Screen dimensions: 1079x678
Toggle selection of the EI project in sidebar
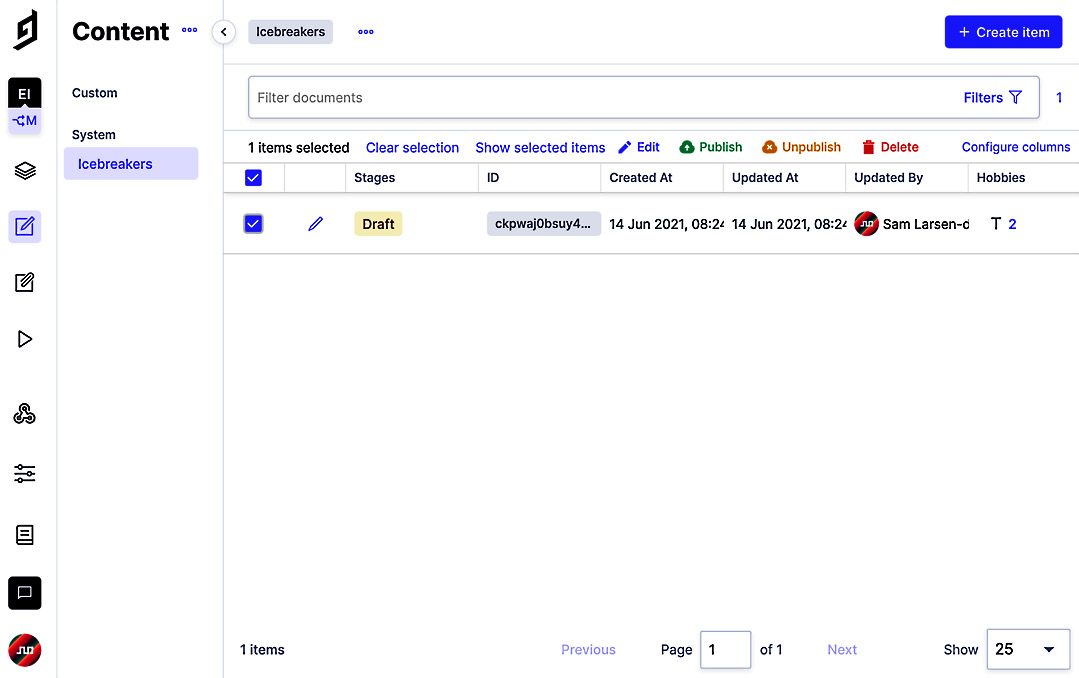coord(24,92)
